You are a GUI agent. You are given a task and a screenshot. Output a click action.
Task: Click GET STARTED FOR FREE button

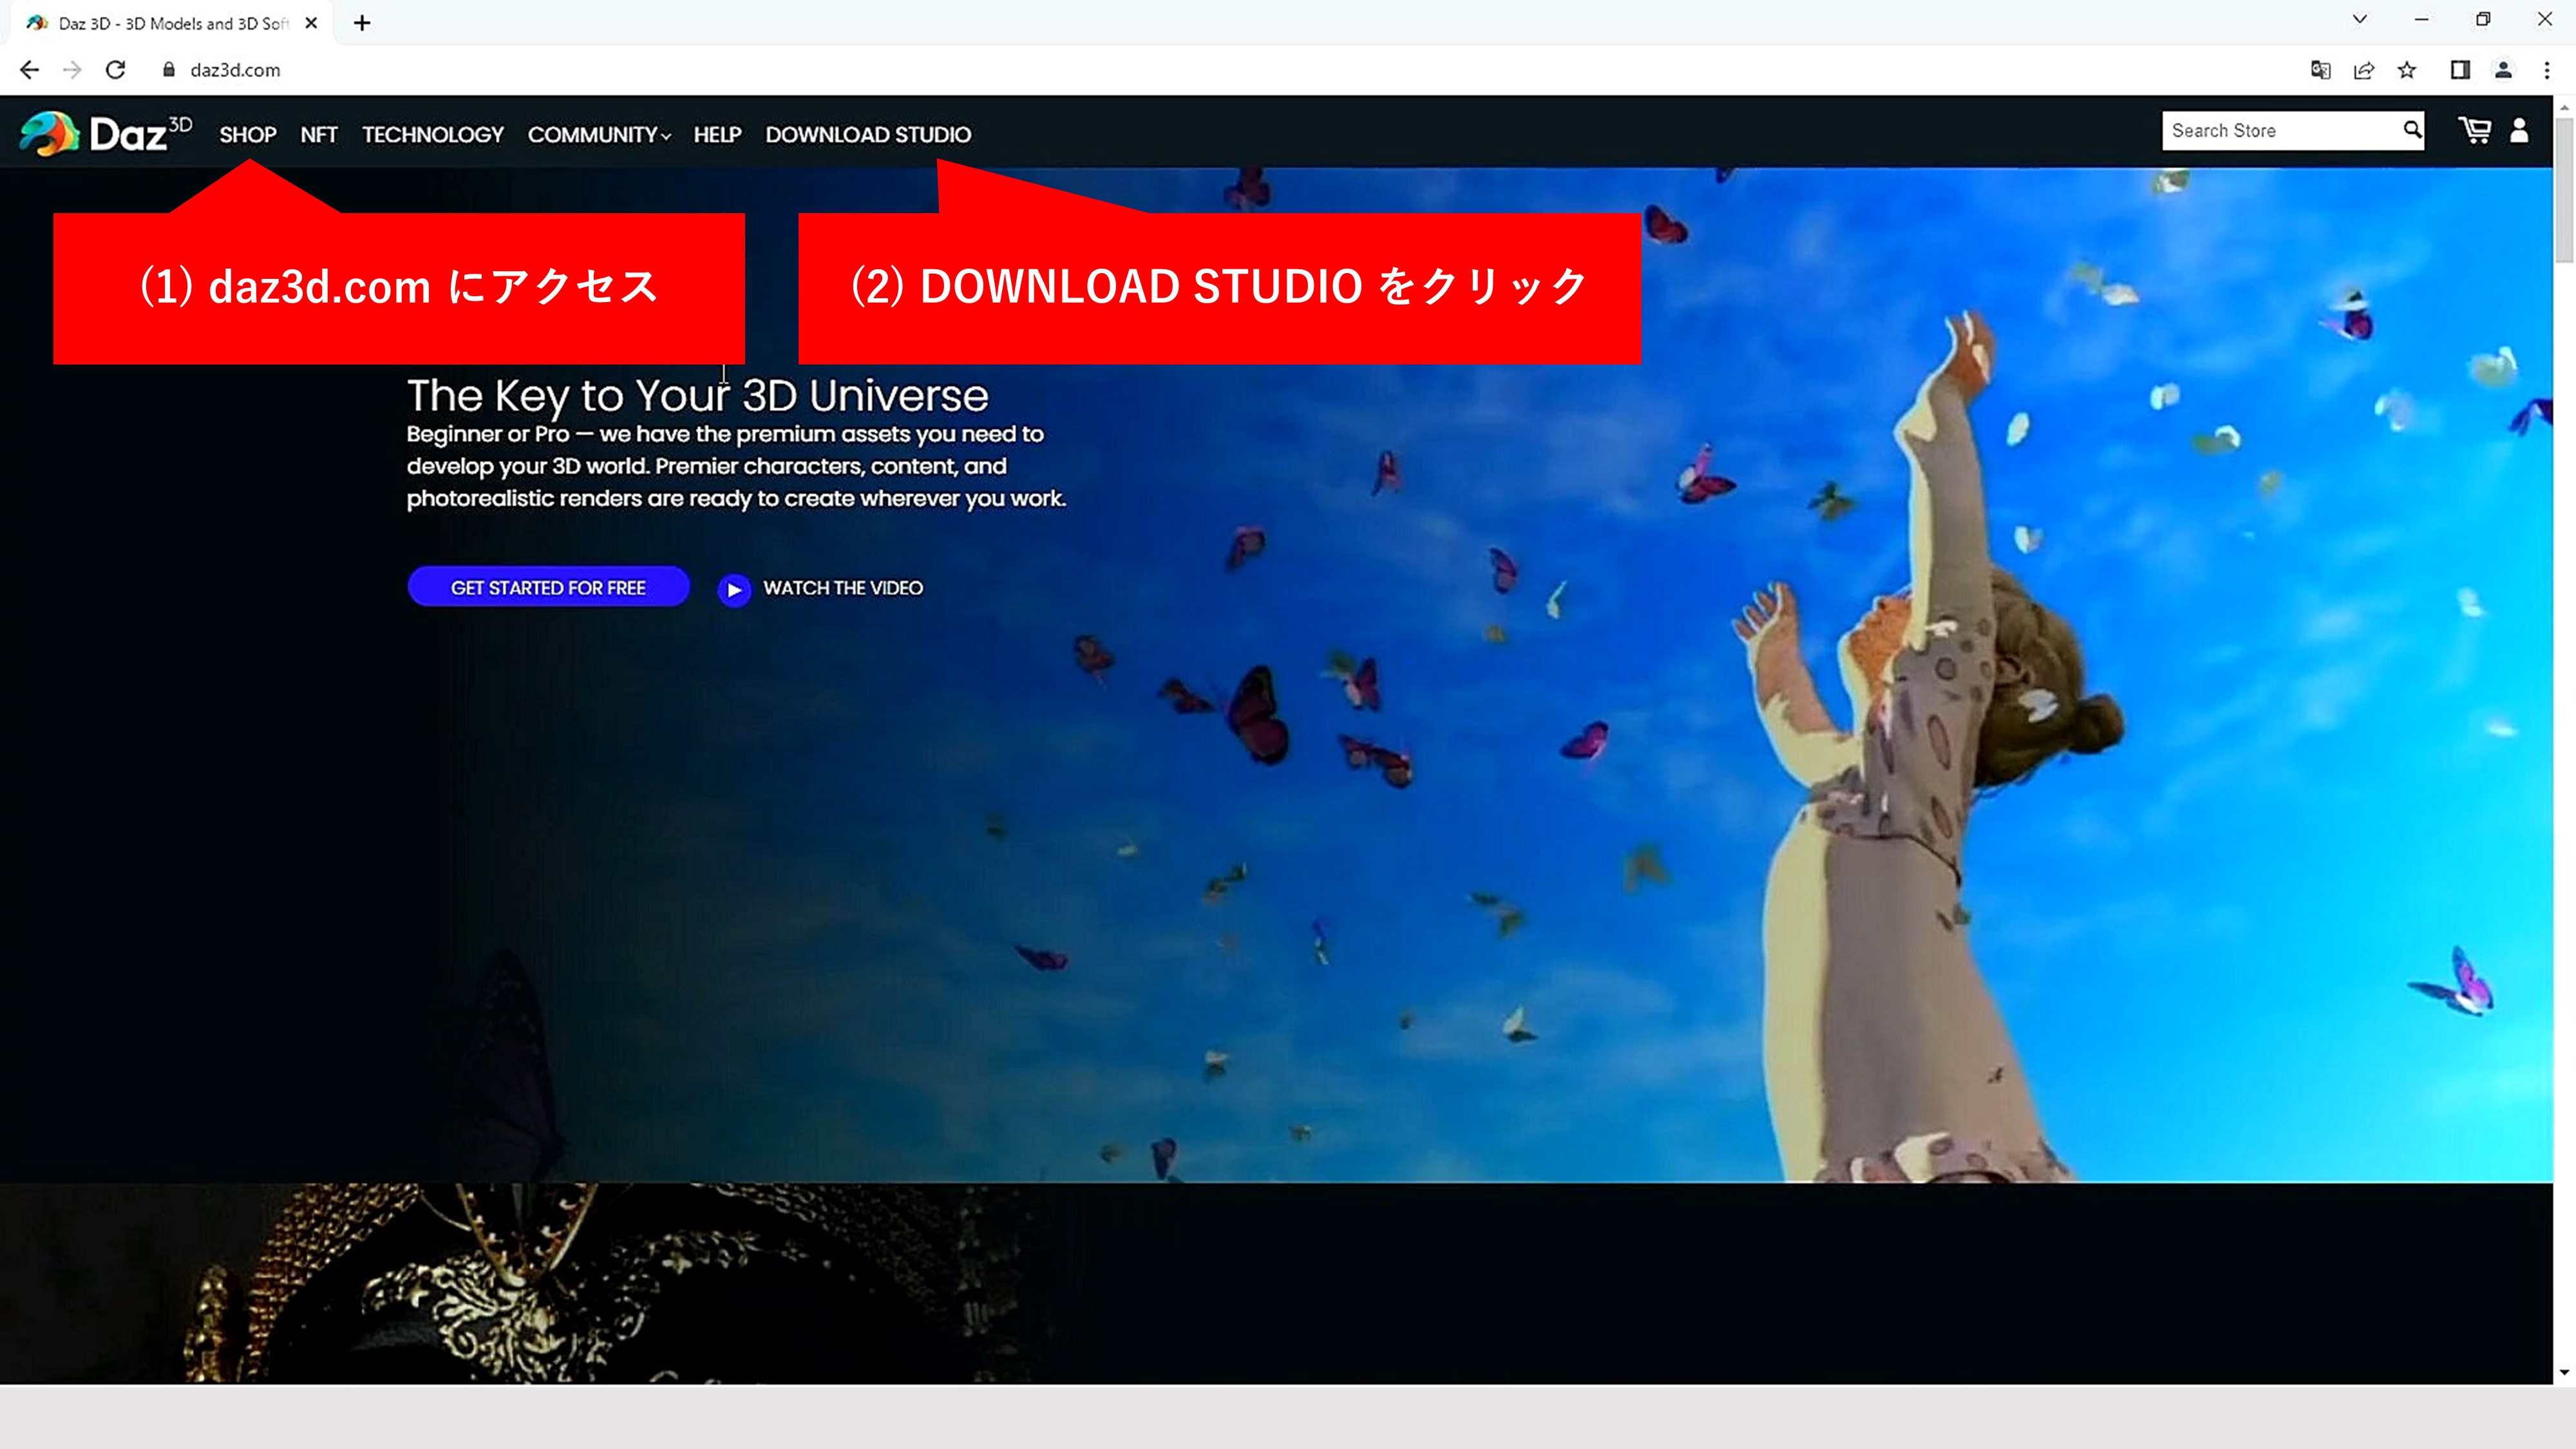pos(548,587)
